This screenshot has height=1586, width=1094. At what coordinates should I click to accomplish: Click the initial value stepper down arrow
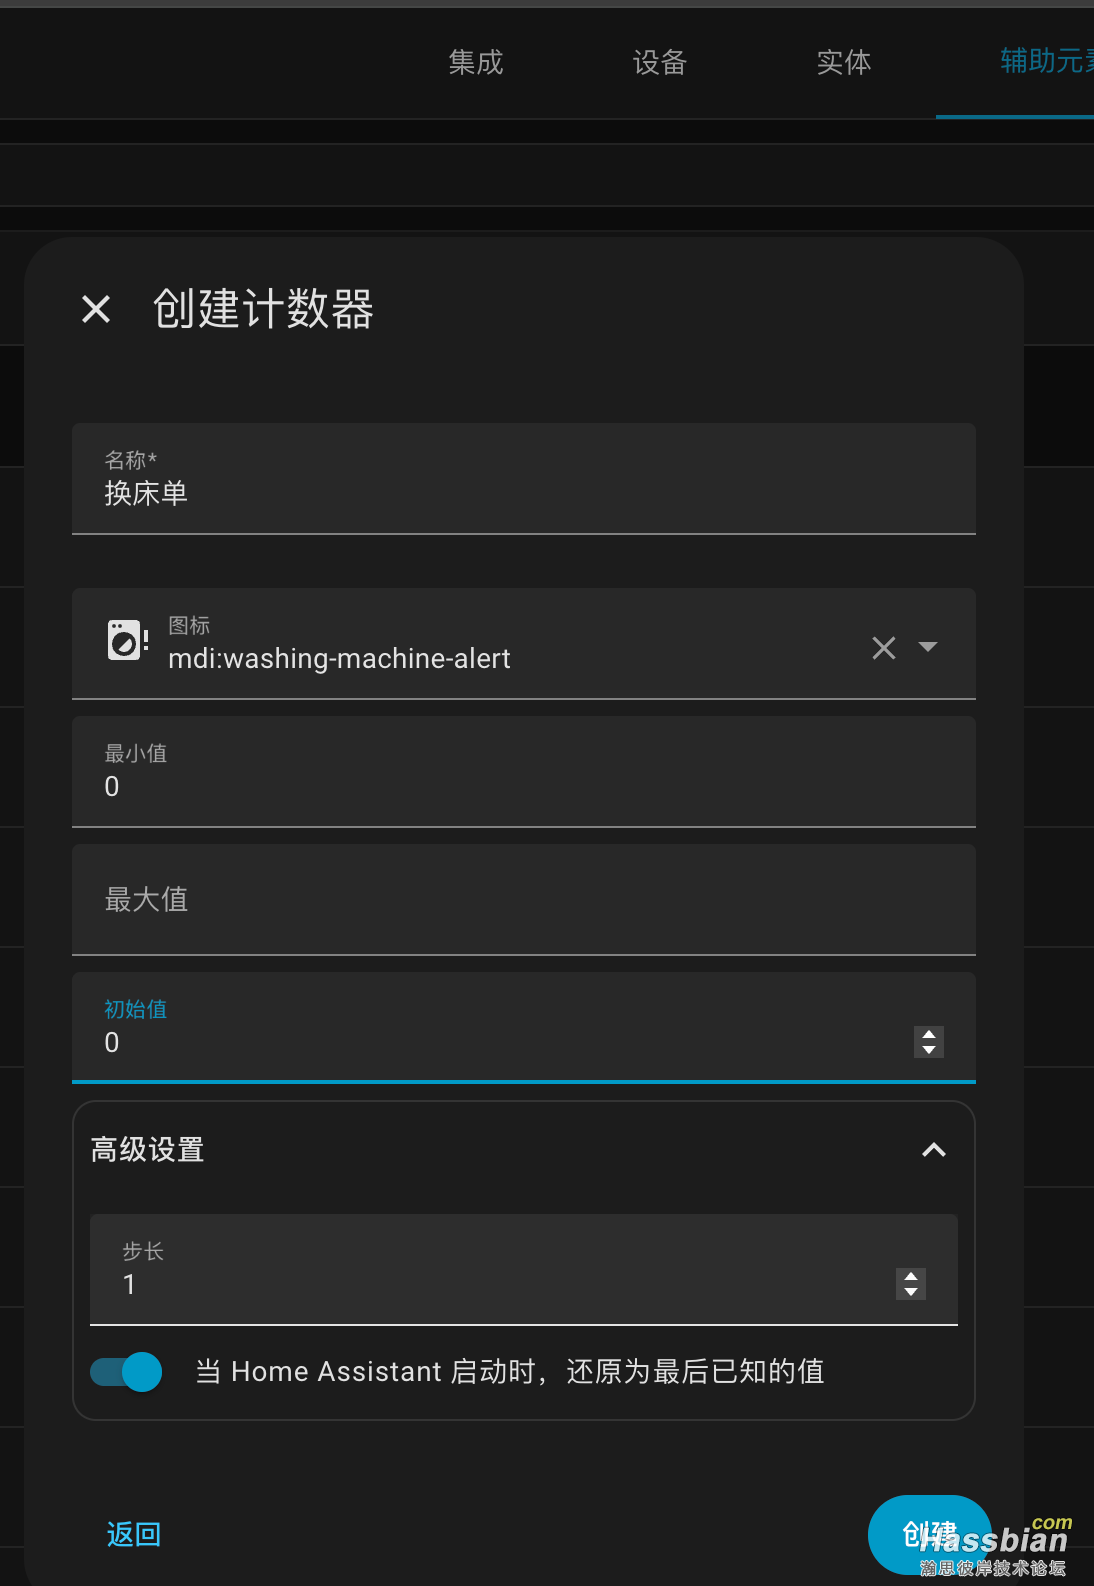(x=928, y=1052)
